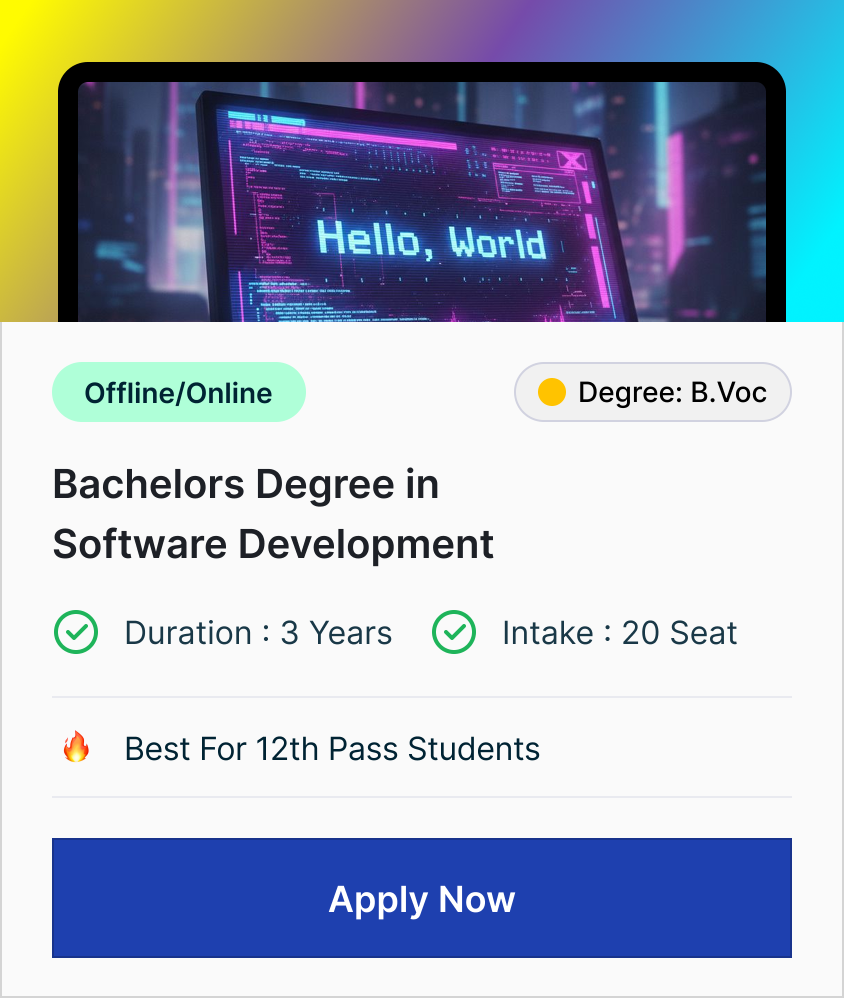Select the Offline/Online mode badge

pos(178,392)
